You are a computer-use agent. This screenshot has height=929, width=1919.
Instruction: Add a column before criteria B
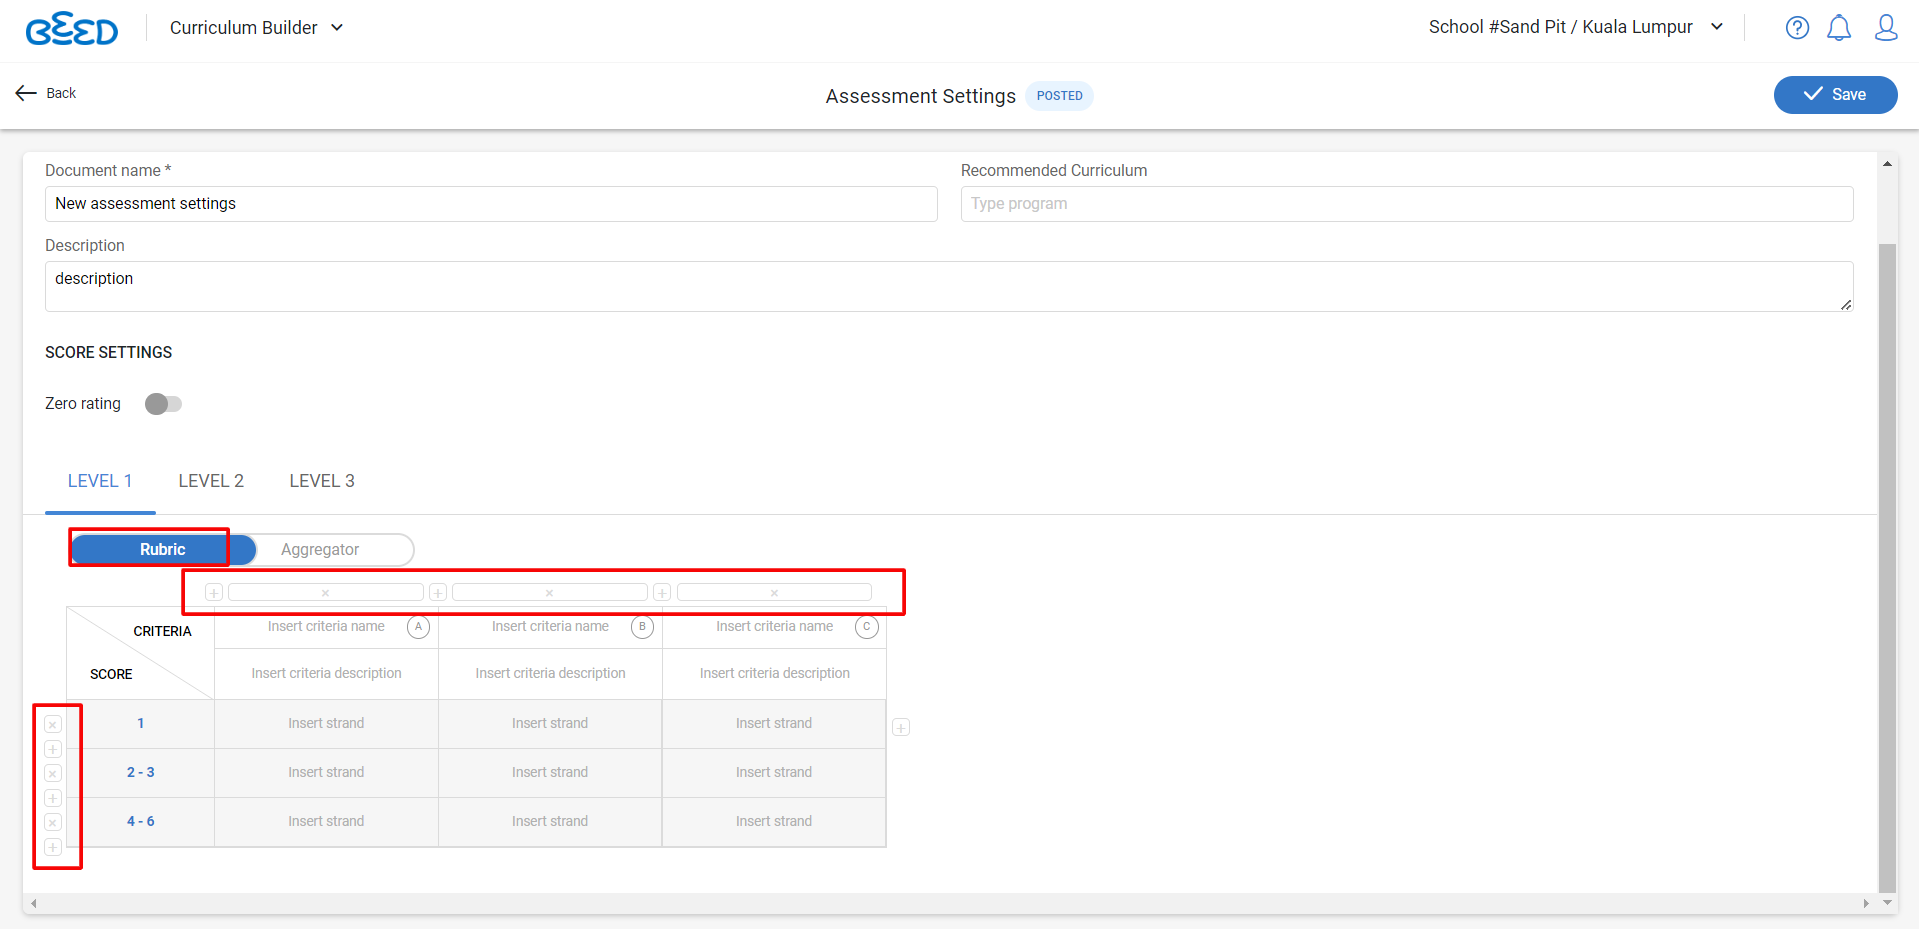(x=438, y=592)
